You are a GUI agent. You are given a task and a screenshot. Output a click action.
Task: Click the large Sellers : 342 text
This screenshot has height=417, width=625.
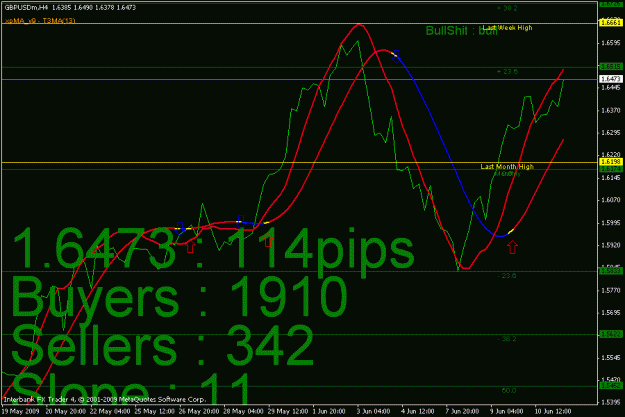[x=163, y=345]
